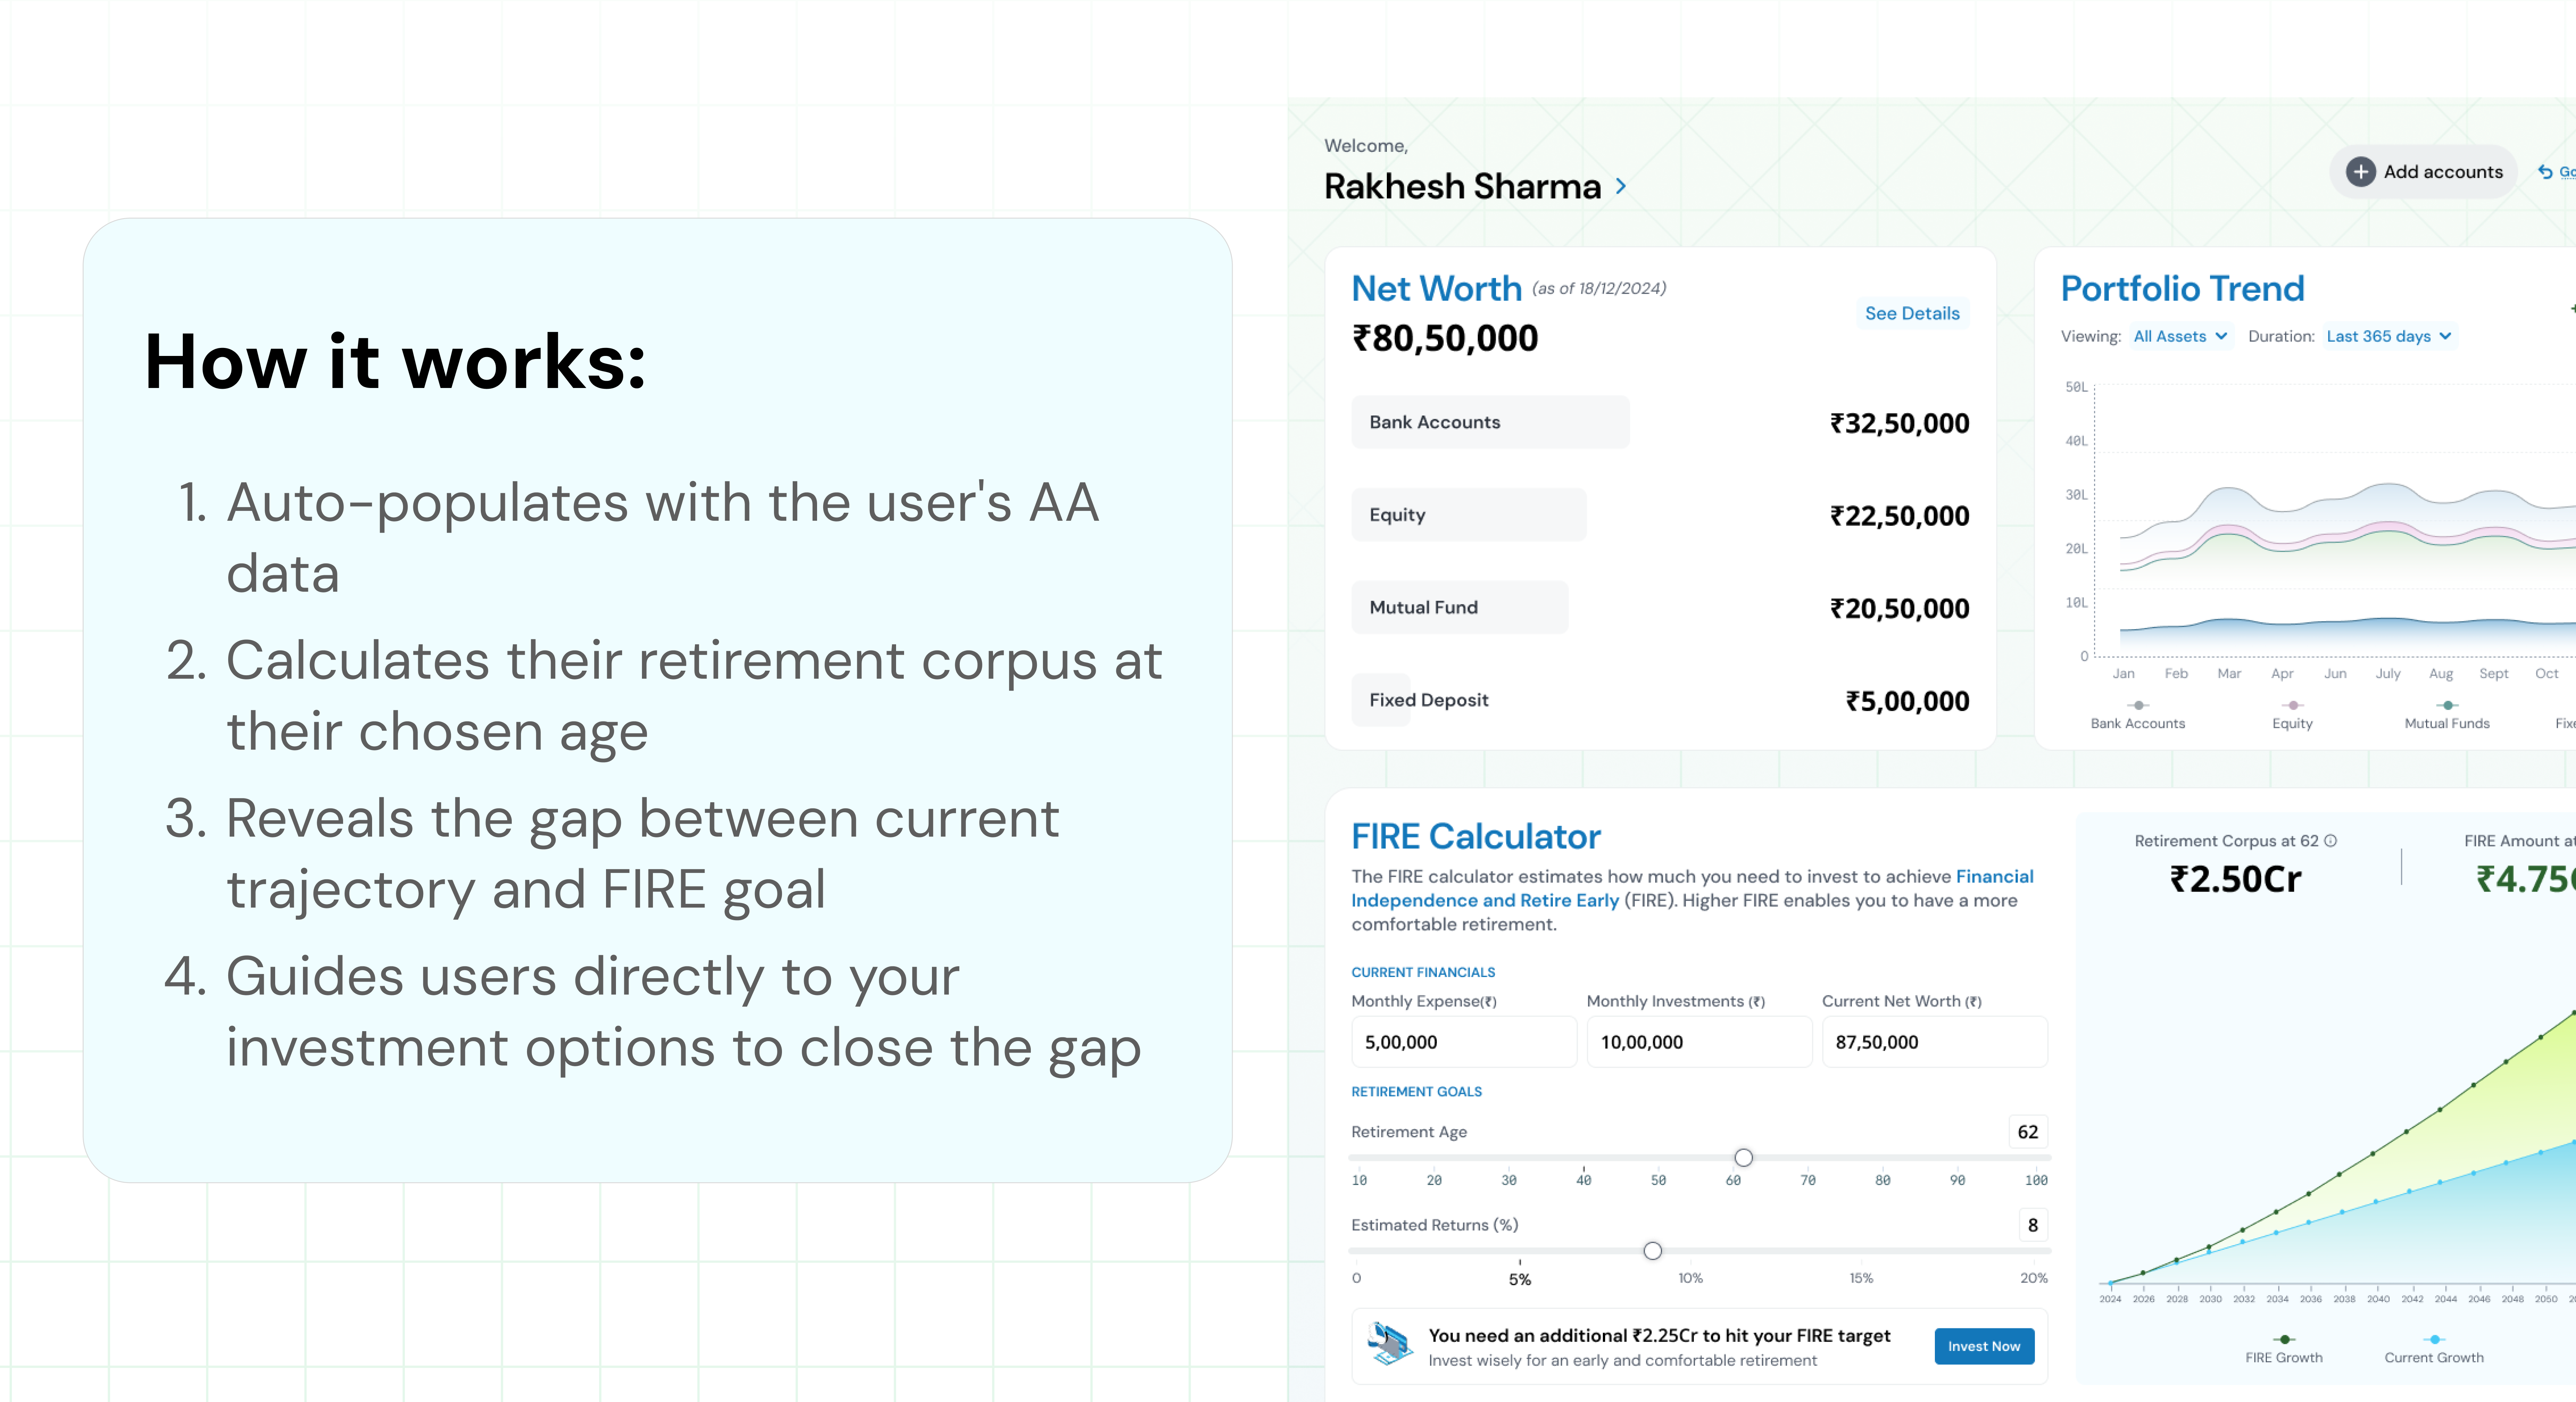Click the Monthly Expense input field
2576x1402 pixels.
pyautogui.click(x=1463, y=1042)
